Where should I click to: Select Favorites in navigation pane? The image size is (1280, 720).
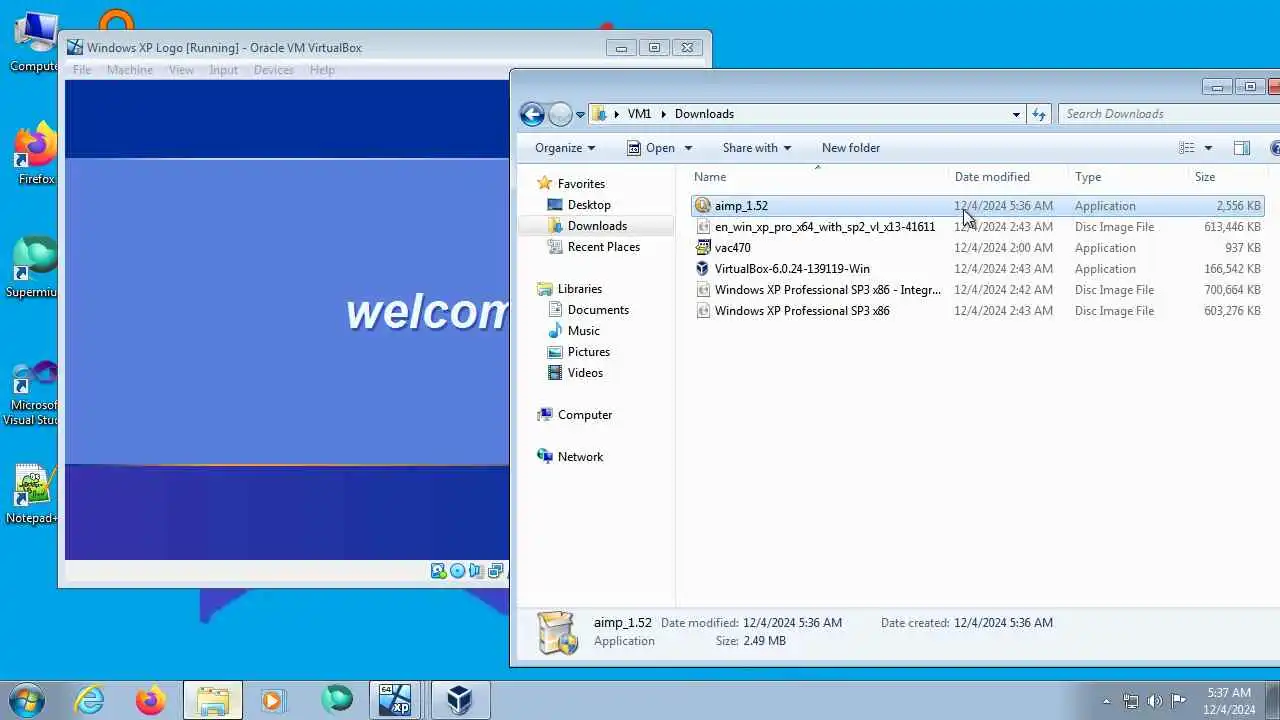pyautogui.click(x=581, y=184)
